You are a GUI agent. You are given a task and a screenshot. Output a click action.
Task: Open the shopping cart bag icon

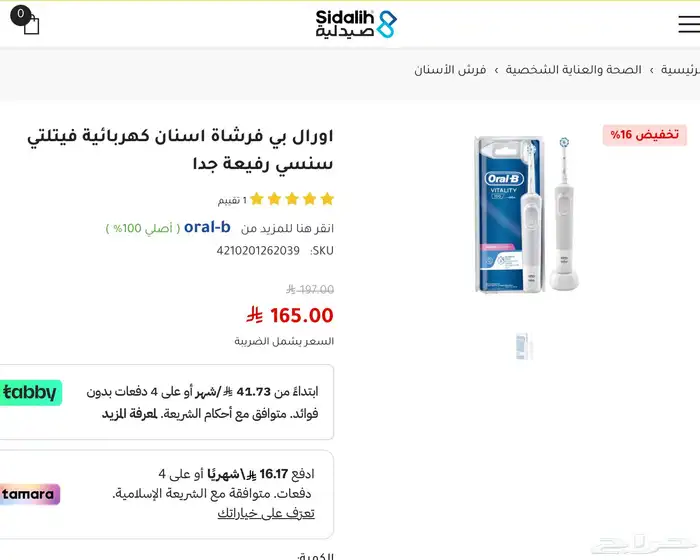click(25, 20)
